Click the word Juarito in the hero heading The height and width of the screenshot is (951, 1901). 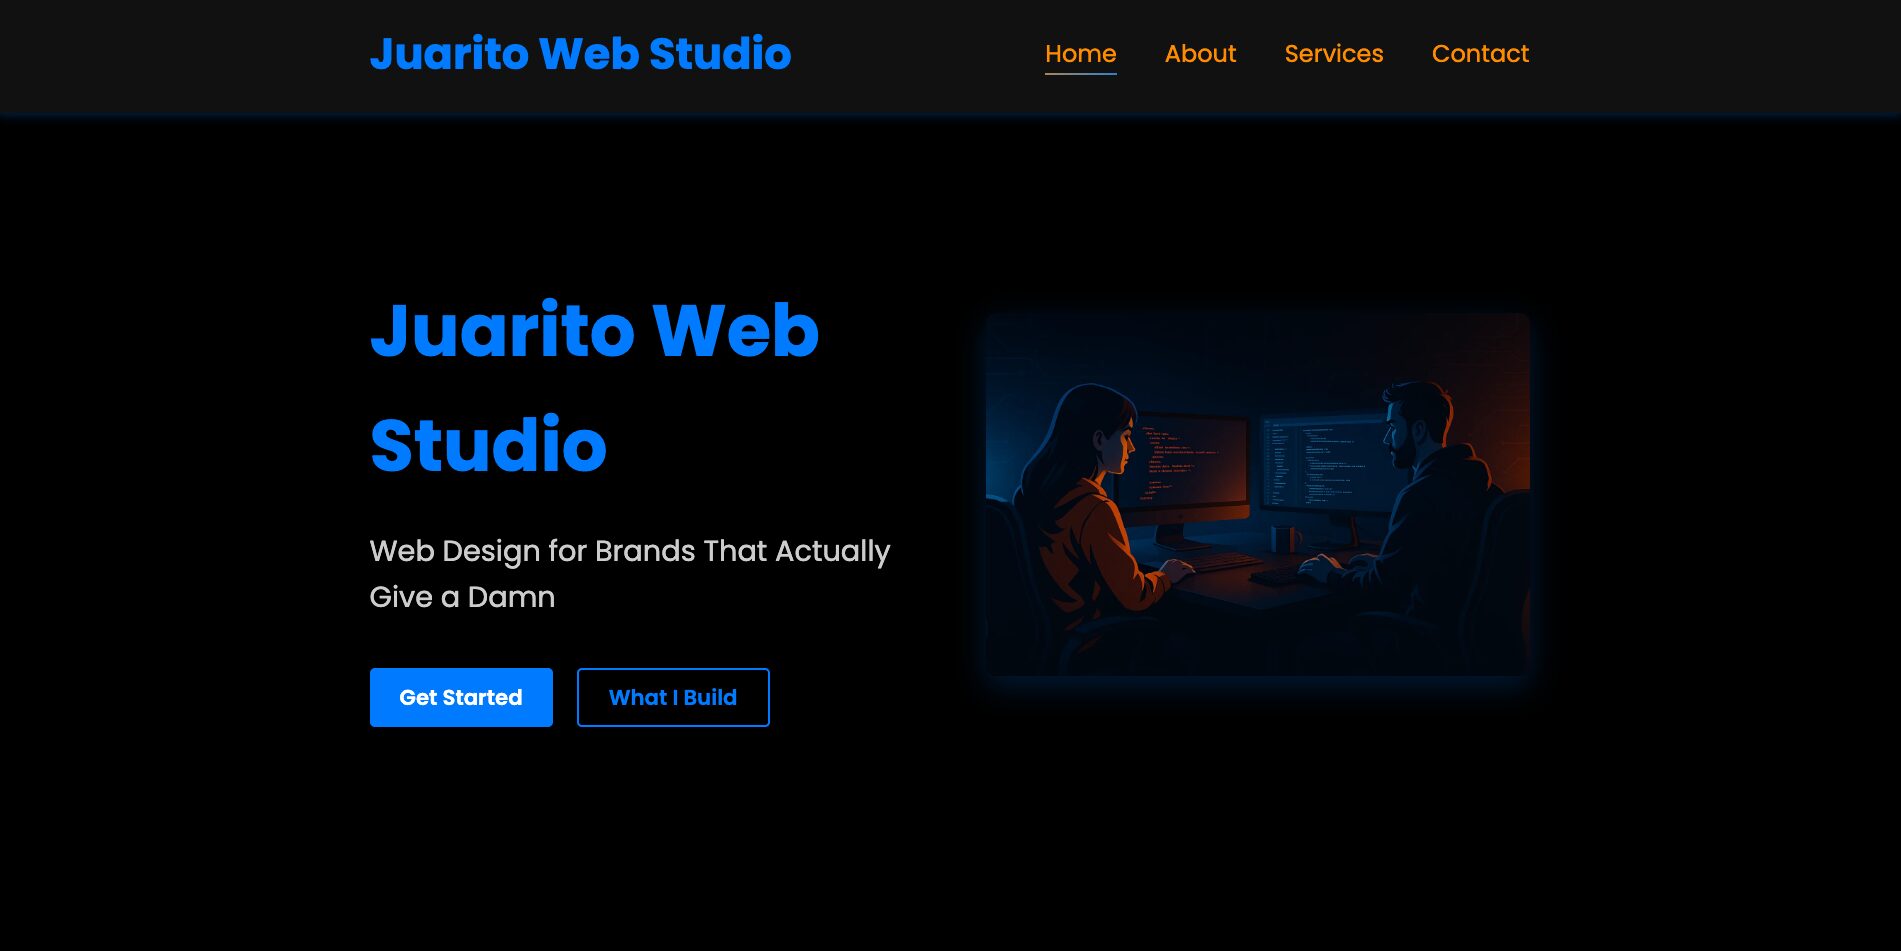click(502, 331)
